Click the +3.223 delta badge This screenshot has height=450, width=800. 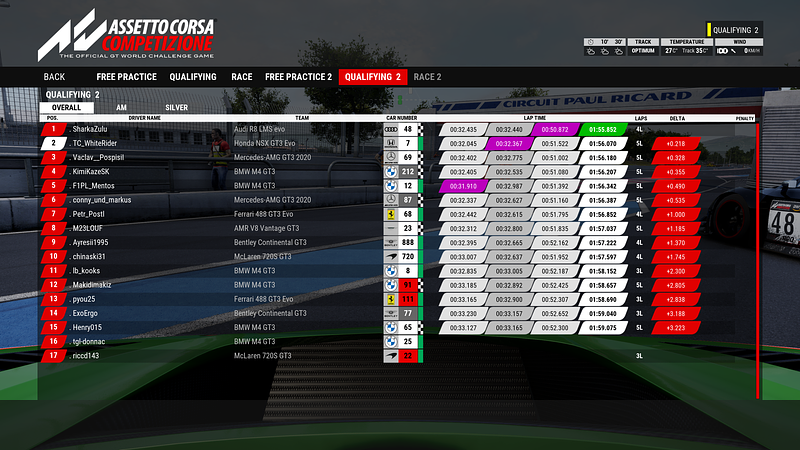[x=676, y=328]
